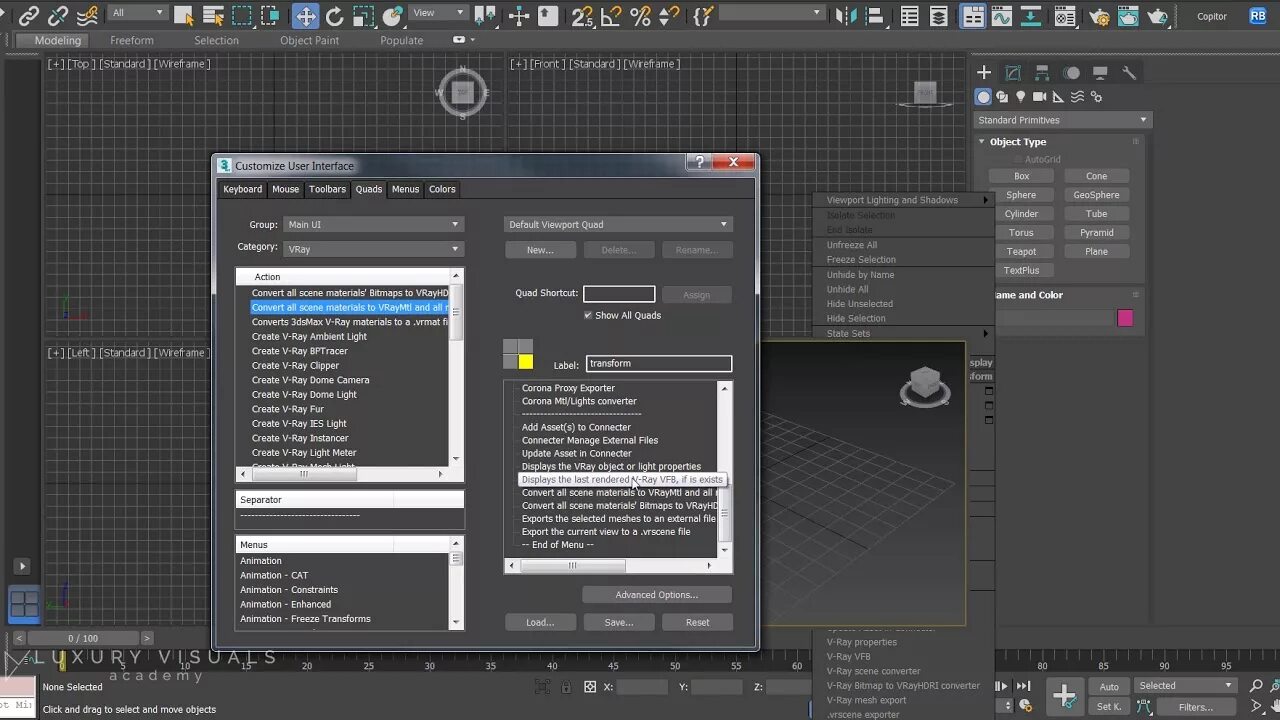Open Modify tab in command panel
The image size is (1280, 720).
pos(1013,72)
